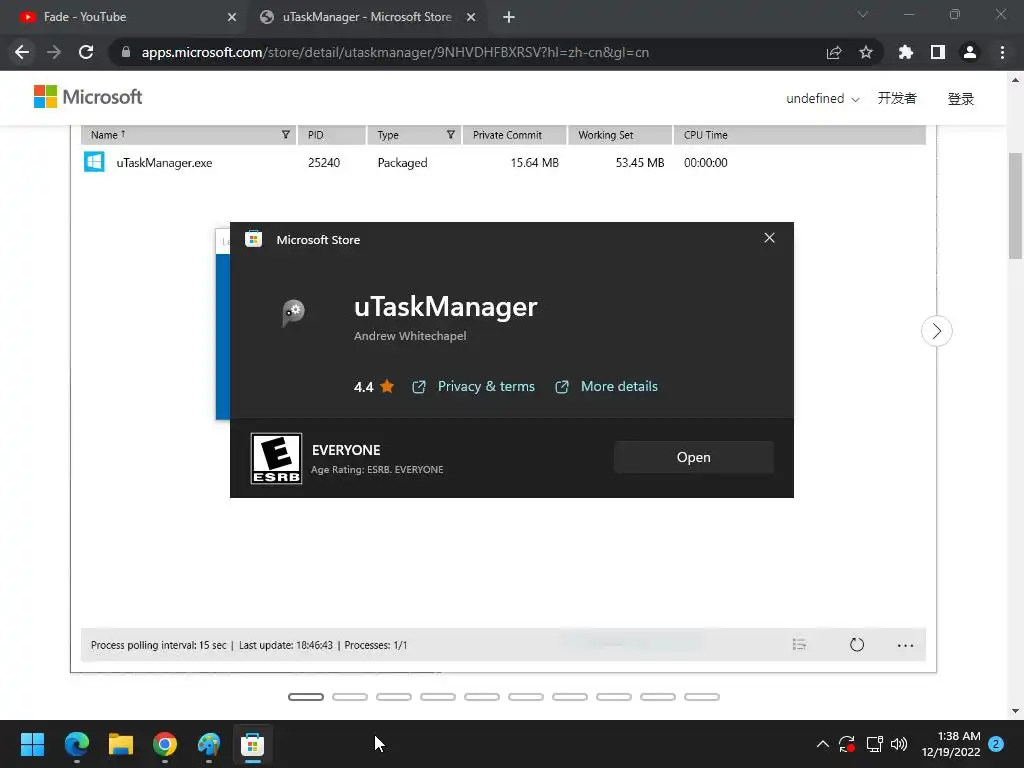Go to next screenshot with arrow
The height and width of the screenshot is (768, 1024).
936,331
